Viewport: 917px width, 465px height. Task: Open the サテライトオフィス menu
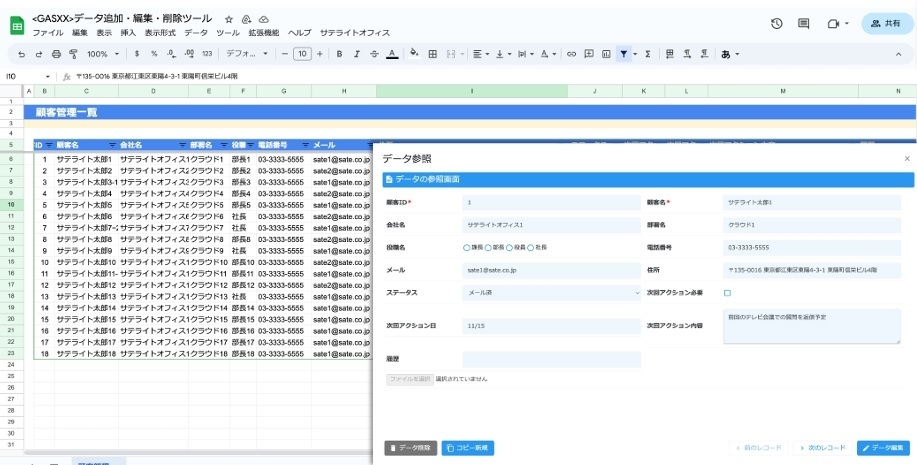click(353, 33)
